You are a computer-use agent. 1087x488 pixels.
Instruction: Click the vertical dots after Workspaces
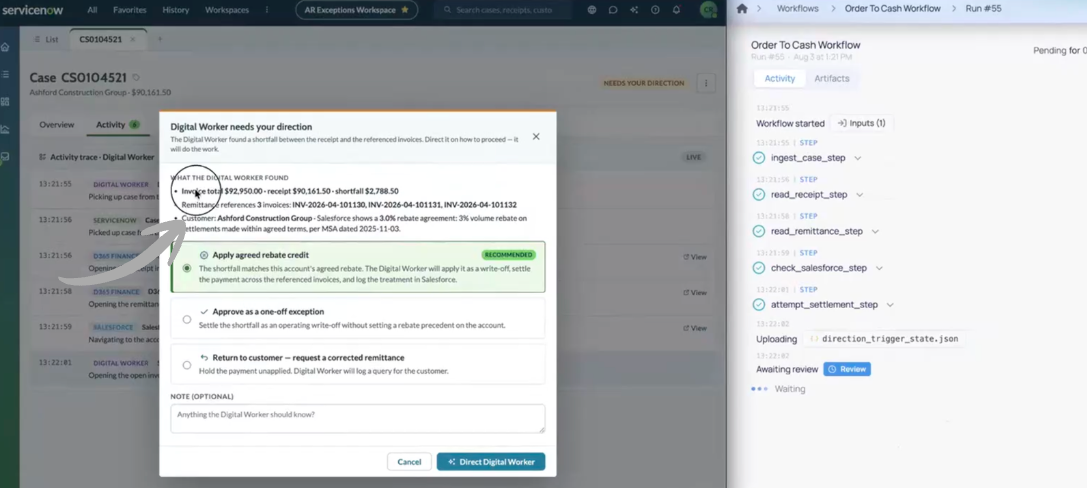(x=268, y=10)
